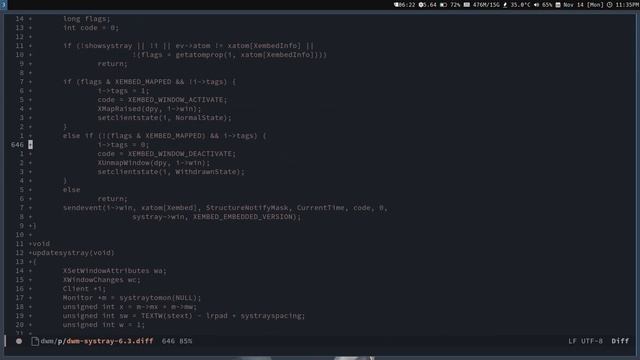Viewport: 640px width, 360px height.
Task: Click the '+updatesystray(void)' function line
Action: (x=71, y=253)
